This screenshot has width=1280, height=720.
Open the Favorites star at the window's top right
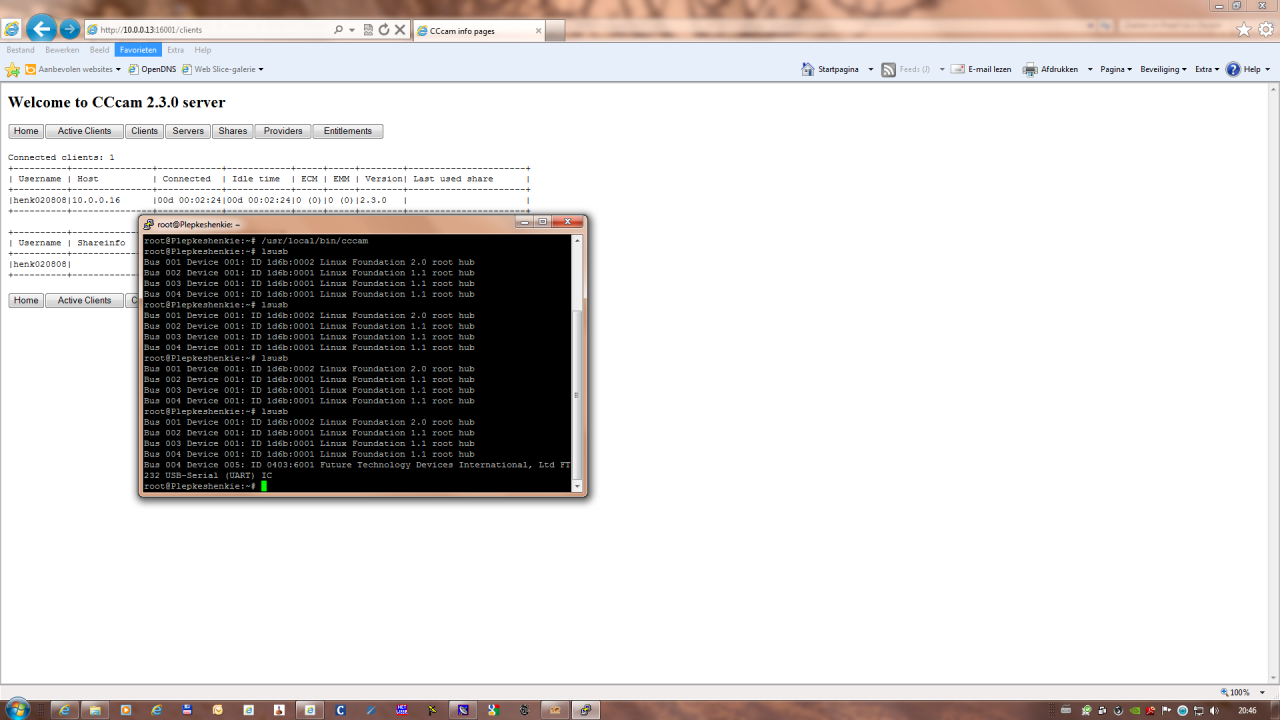click(x=1244, y=30)
